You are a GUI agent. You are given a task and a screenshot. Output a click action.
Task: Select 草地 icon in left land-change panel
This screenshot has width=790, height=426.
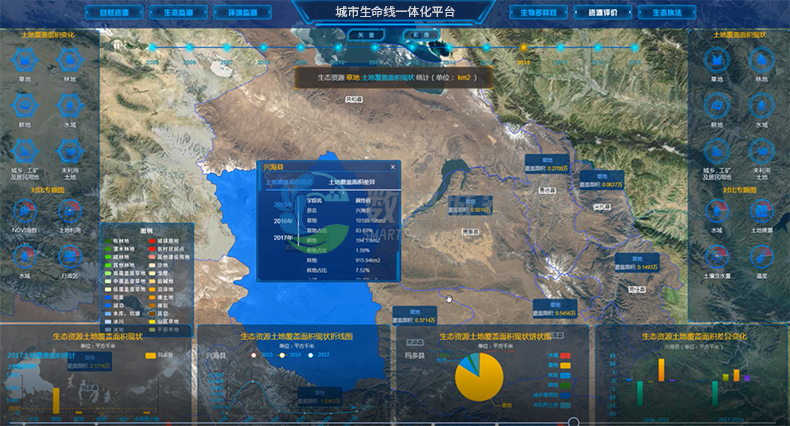point(21,60)
